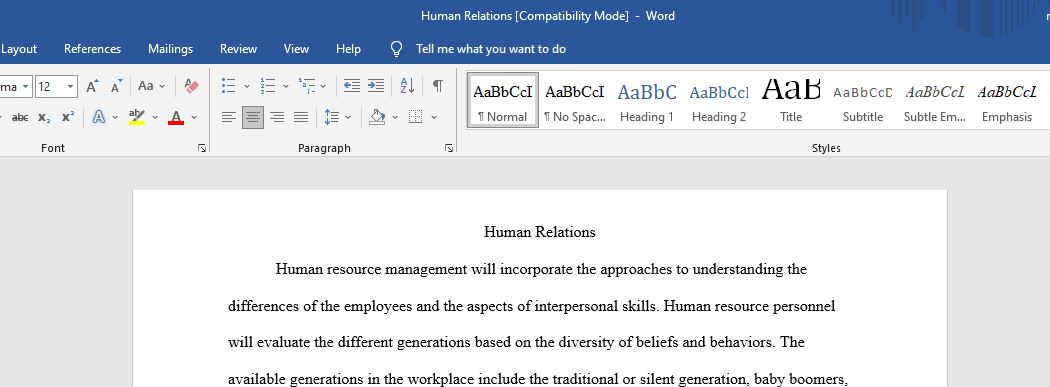1050x387 pixels.
Task: Align text right
Action: (x=277, y=117)
